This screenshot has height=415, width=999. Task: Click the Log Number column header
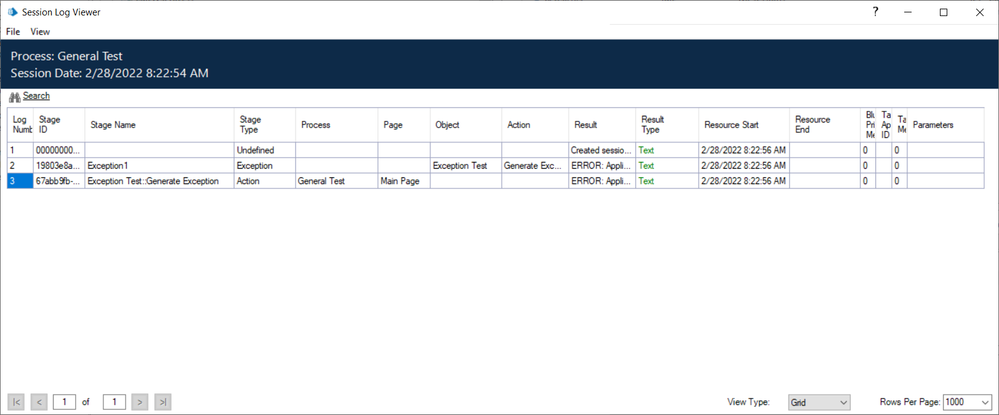pyautogui.click(x=20, y=125)
